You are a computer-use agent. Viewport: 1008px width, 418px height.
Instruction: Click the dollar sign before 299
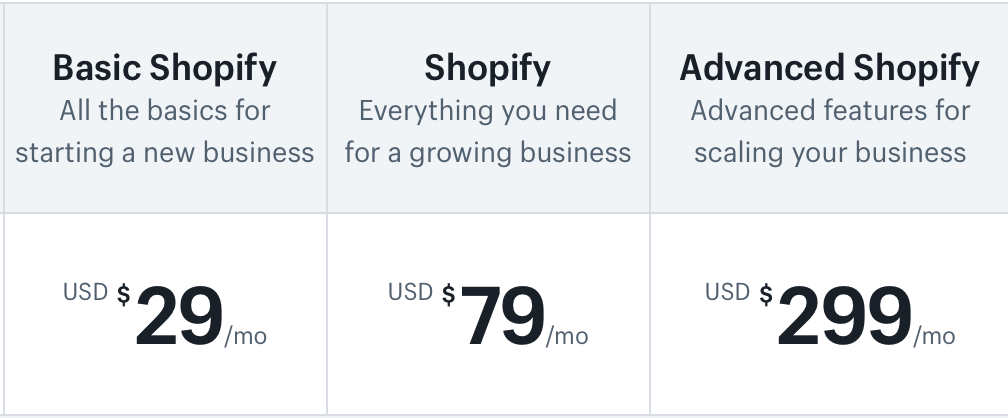pyautogui.click(x=766, y=295)
